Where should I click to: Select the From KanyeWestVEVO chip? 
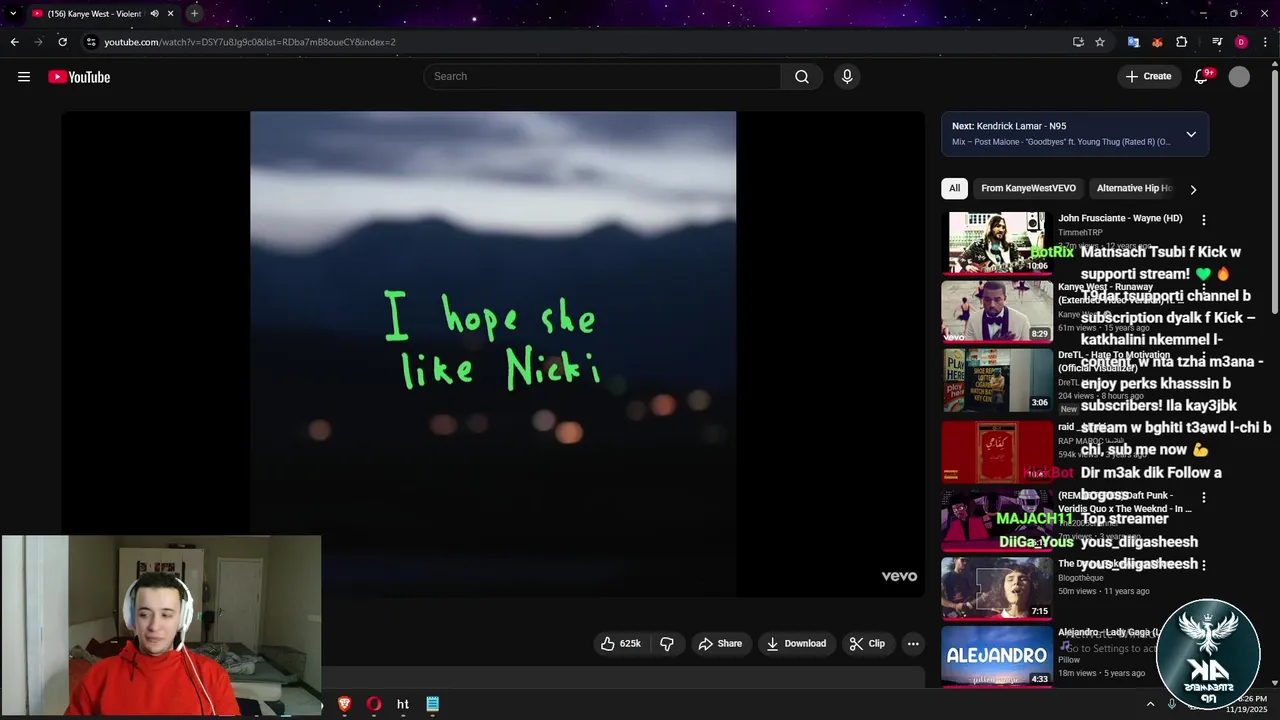(1028, 188)
